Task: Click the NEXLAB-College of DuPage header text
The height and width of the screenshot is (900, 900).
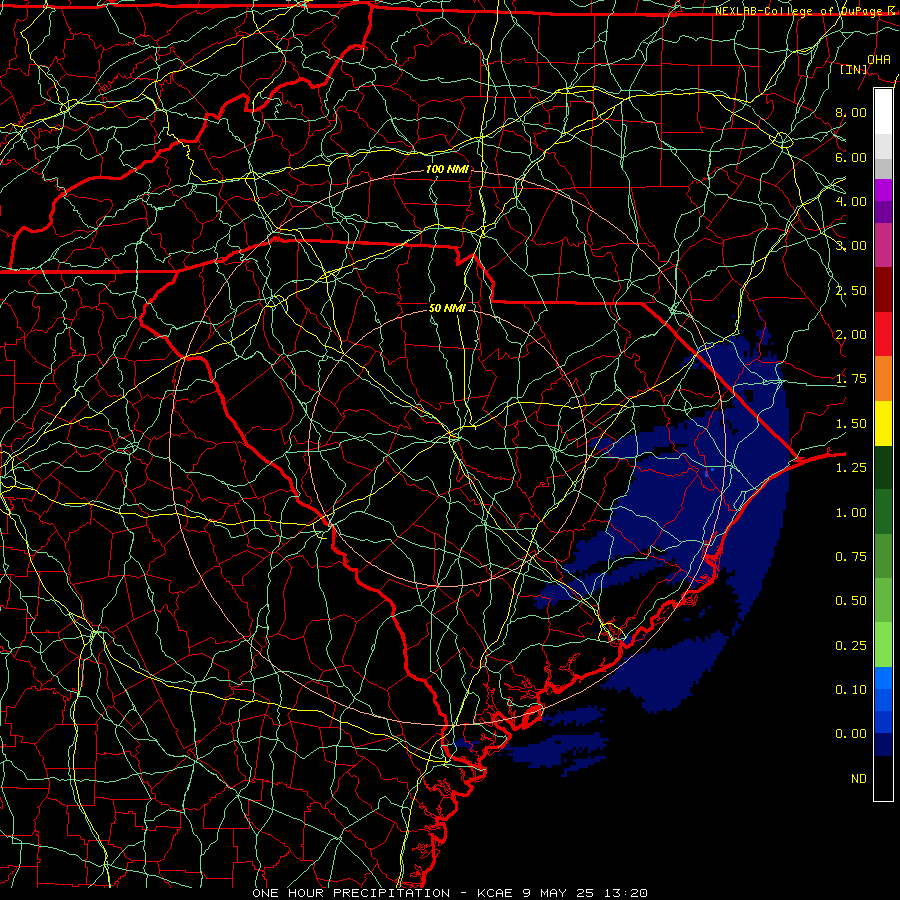Action: (x=805, y=11)
